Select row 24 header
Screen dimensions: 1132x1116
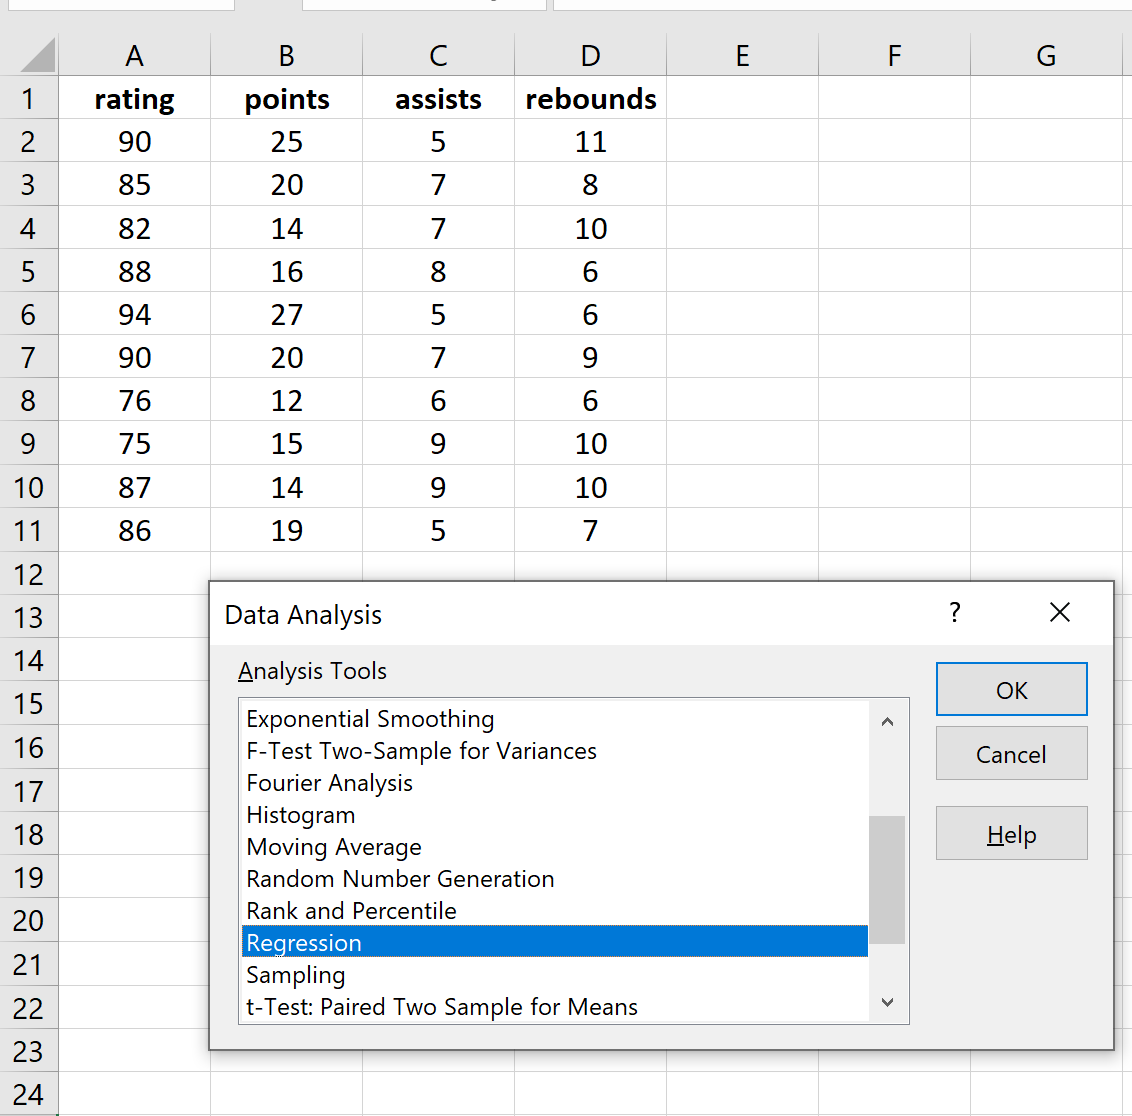(29, 1094)
